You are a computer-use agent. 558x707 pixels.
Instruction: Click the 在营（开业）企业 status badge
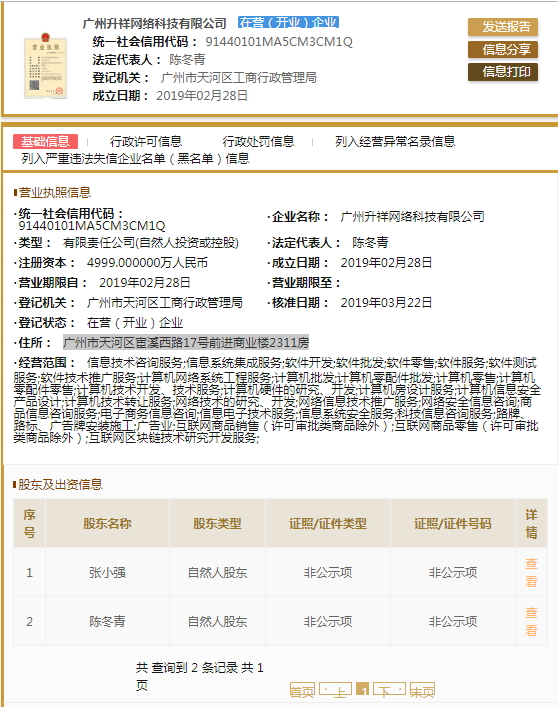(288, 22)
